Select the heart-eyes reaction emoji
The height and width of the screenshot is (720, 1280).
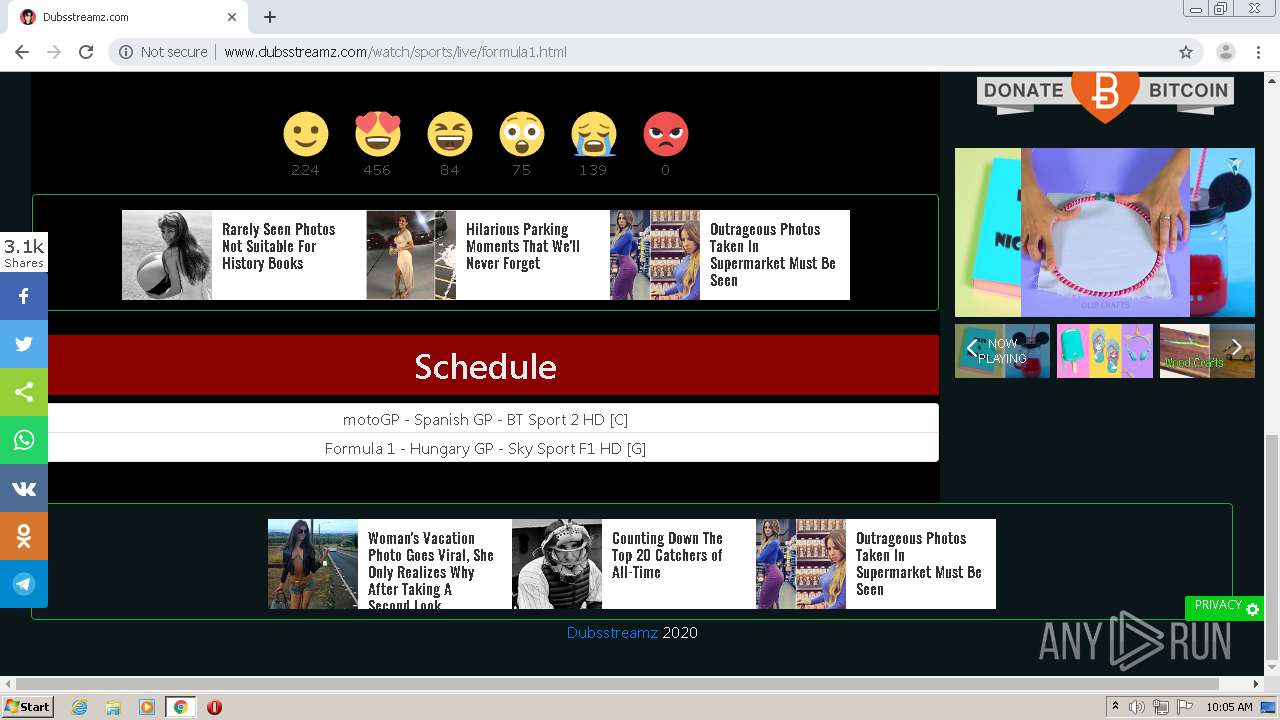pyautogui.click(x=377, y=134)
